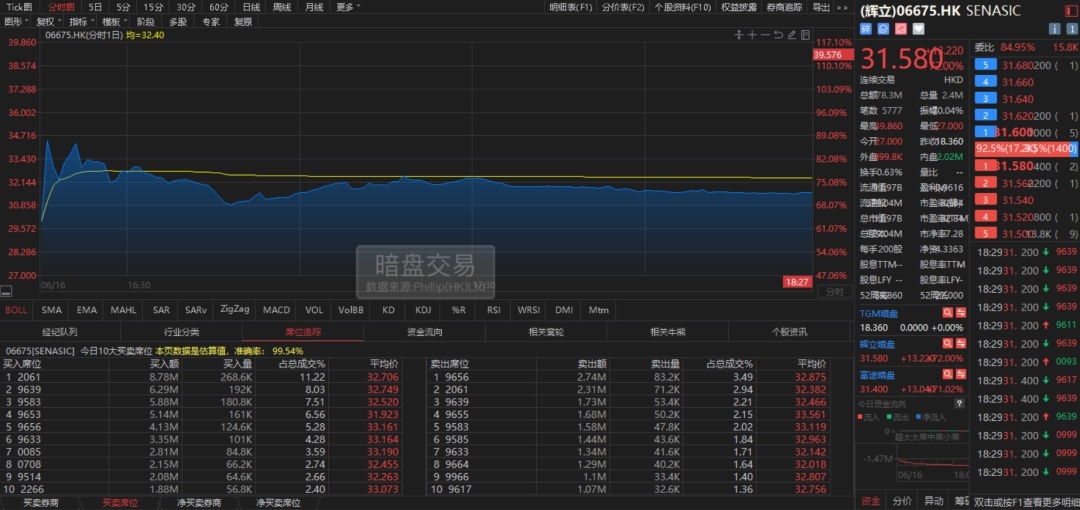Image resolution: width=1080 pixels, height=510 pixels.
Task: Click the red picture icon near stock name
Action: click(900, 29)
